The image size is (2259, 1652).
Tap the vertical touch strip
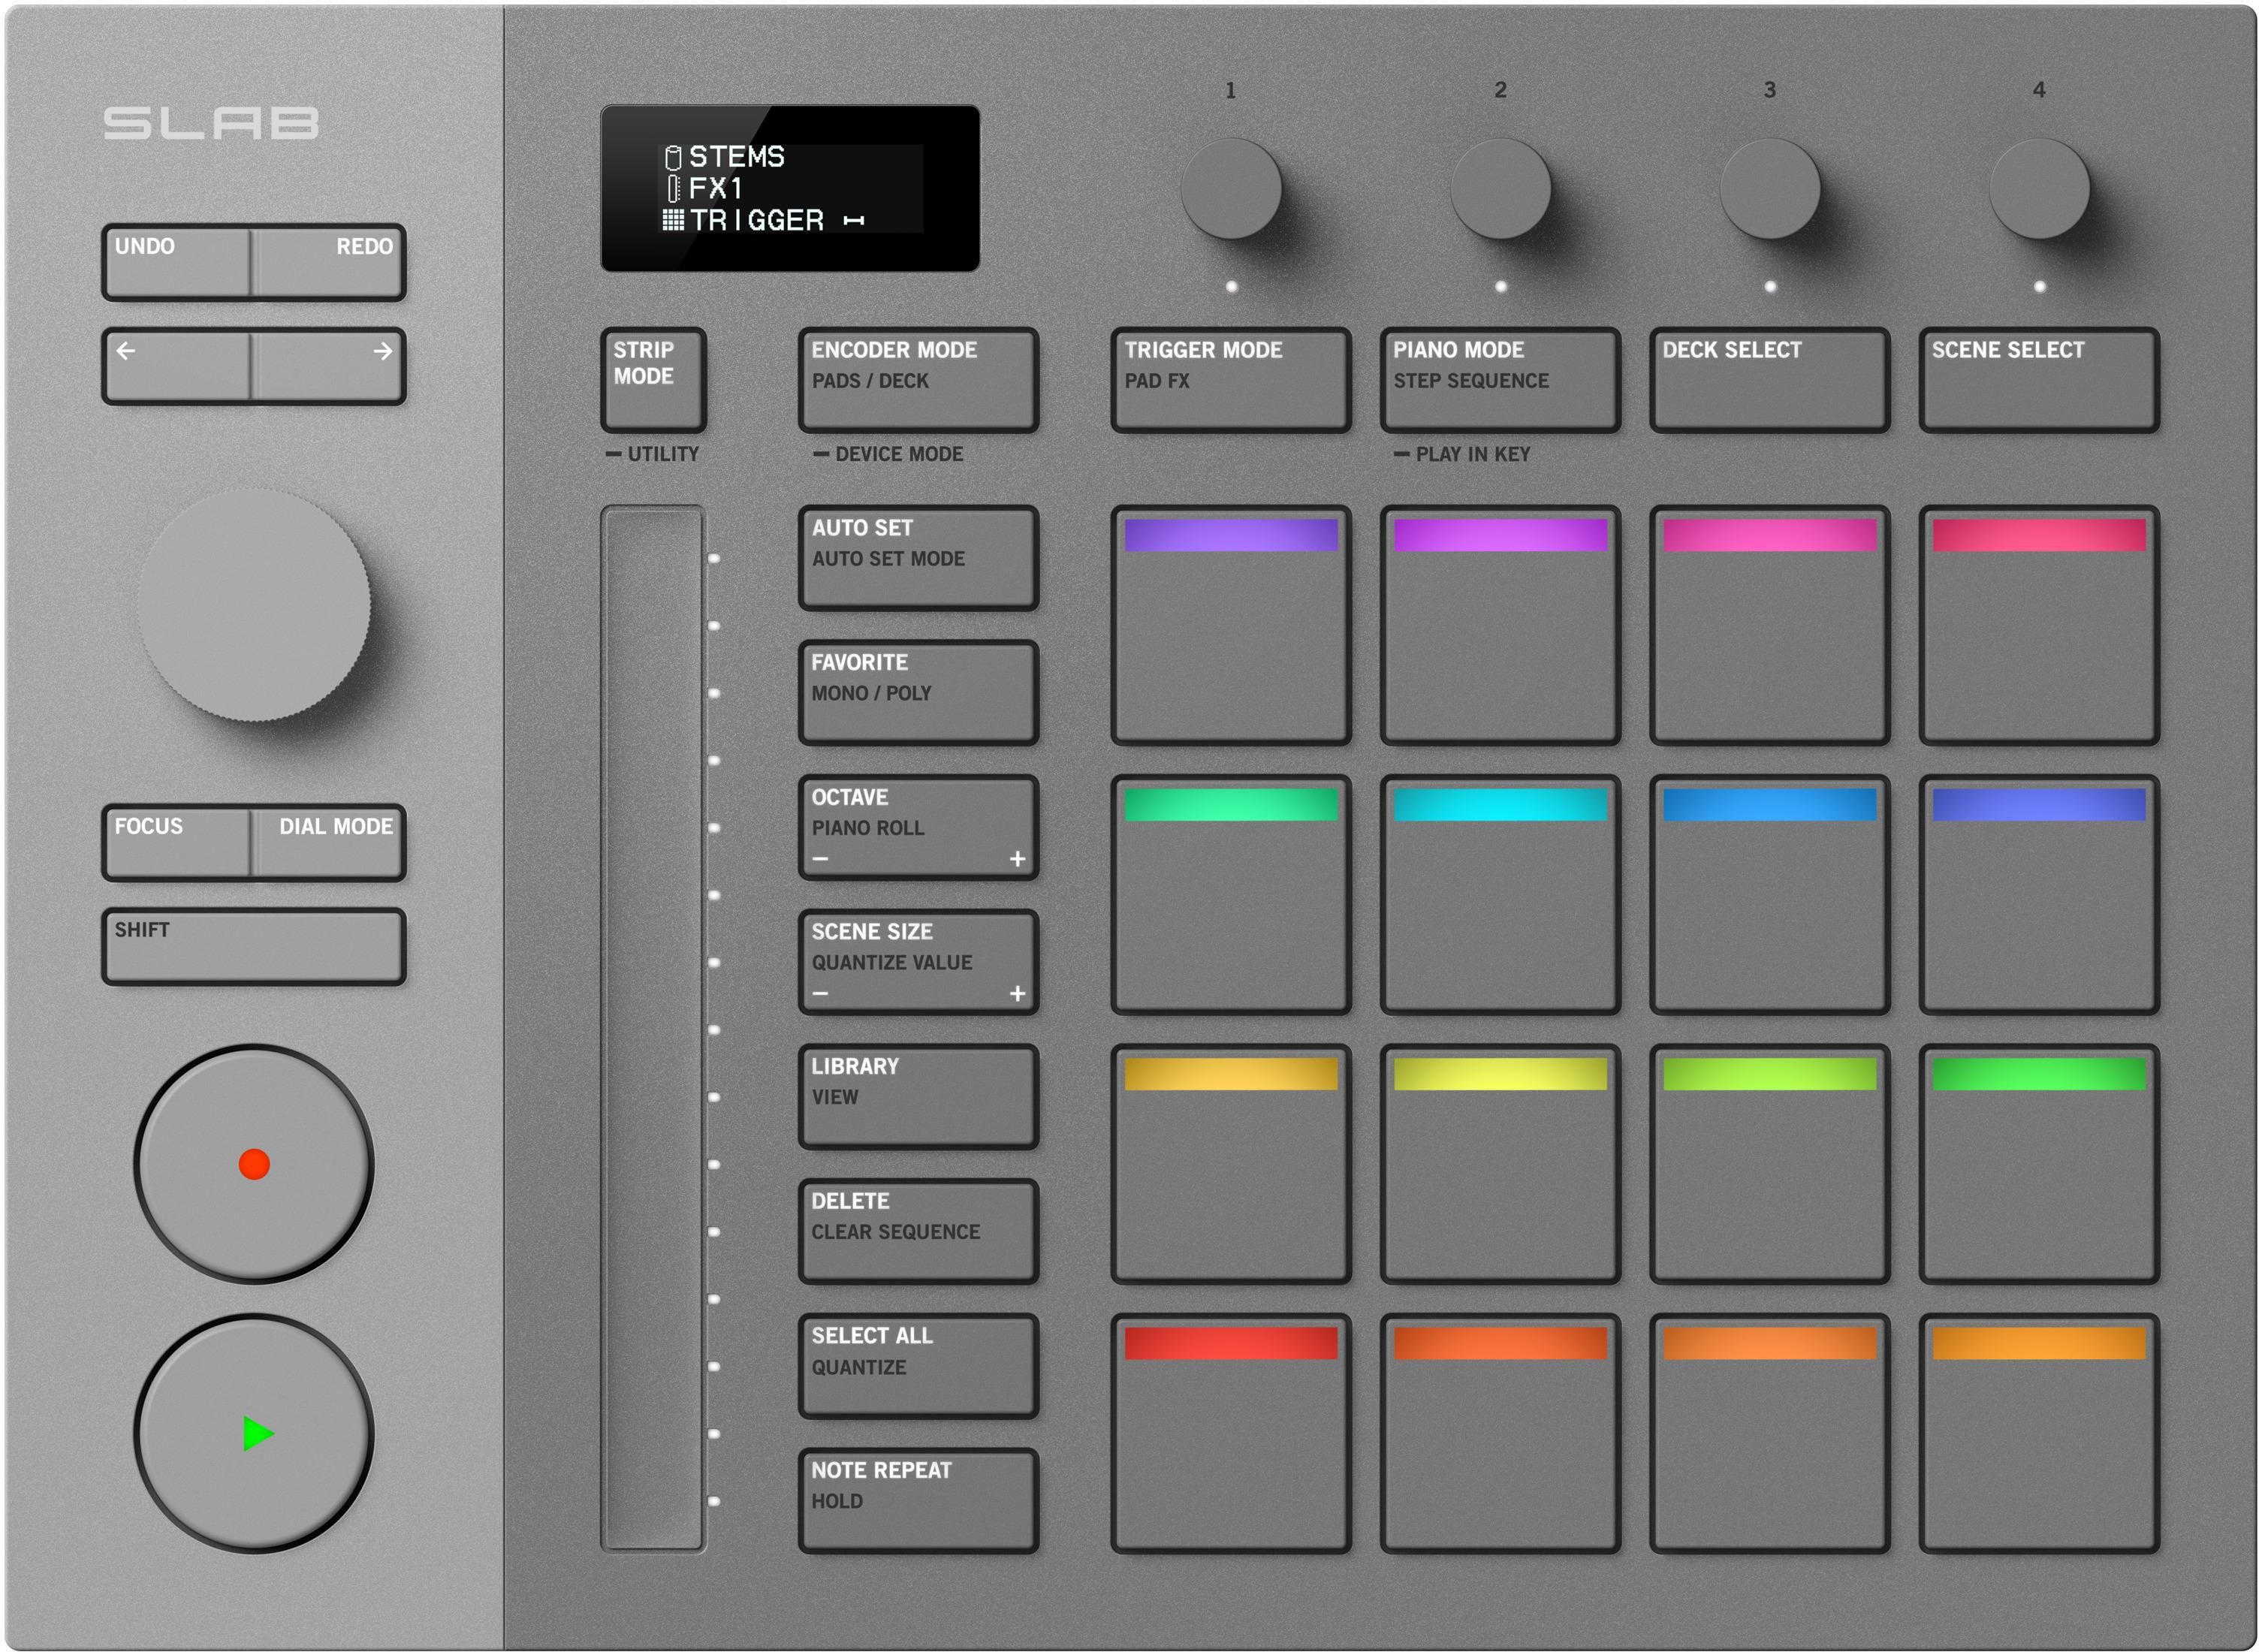coord(652,1028)
